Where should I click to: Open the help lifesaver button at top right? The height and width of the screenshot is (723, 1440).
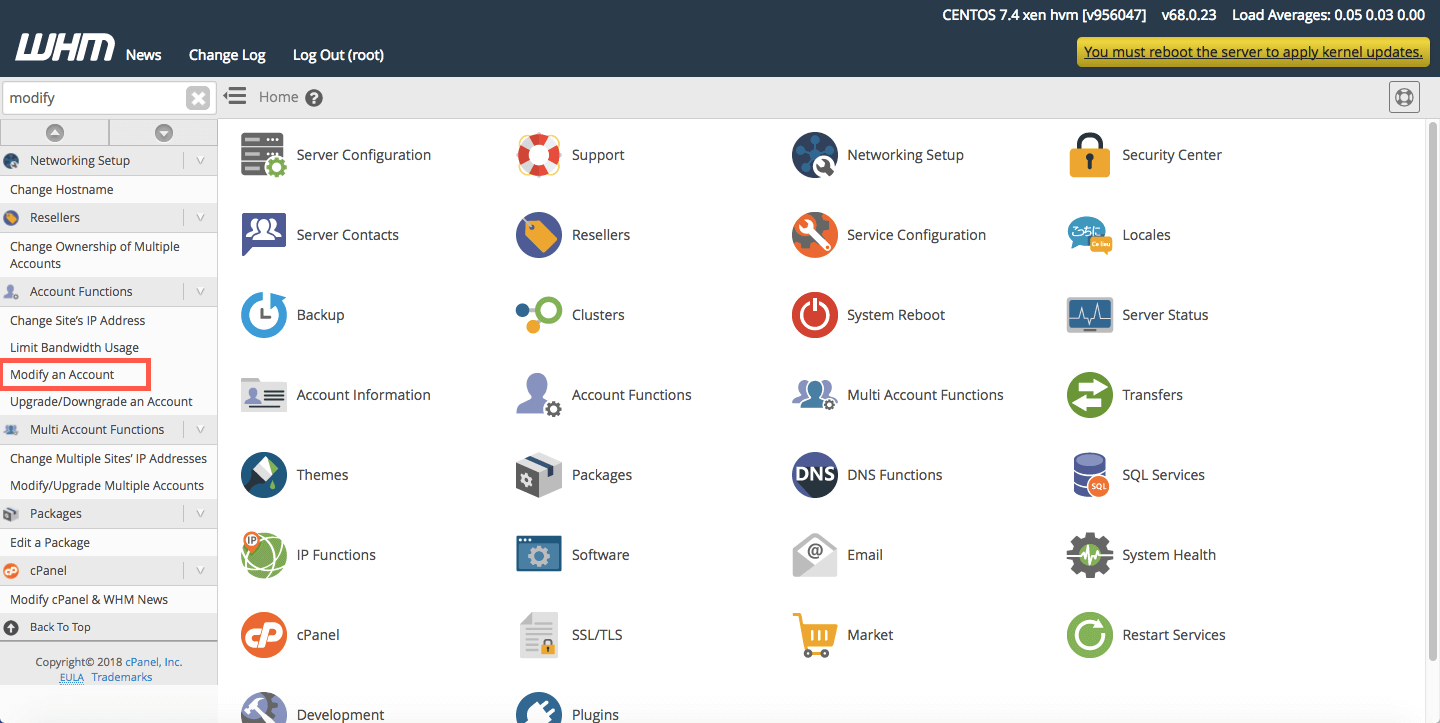1404,98
